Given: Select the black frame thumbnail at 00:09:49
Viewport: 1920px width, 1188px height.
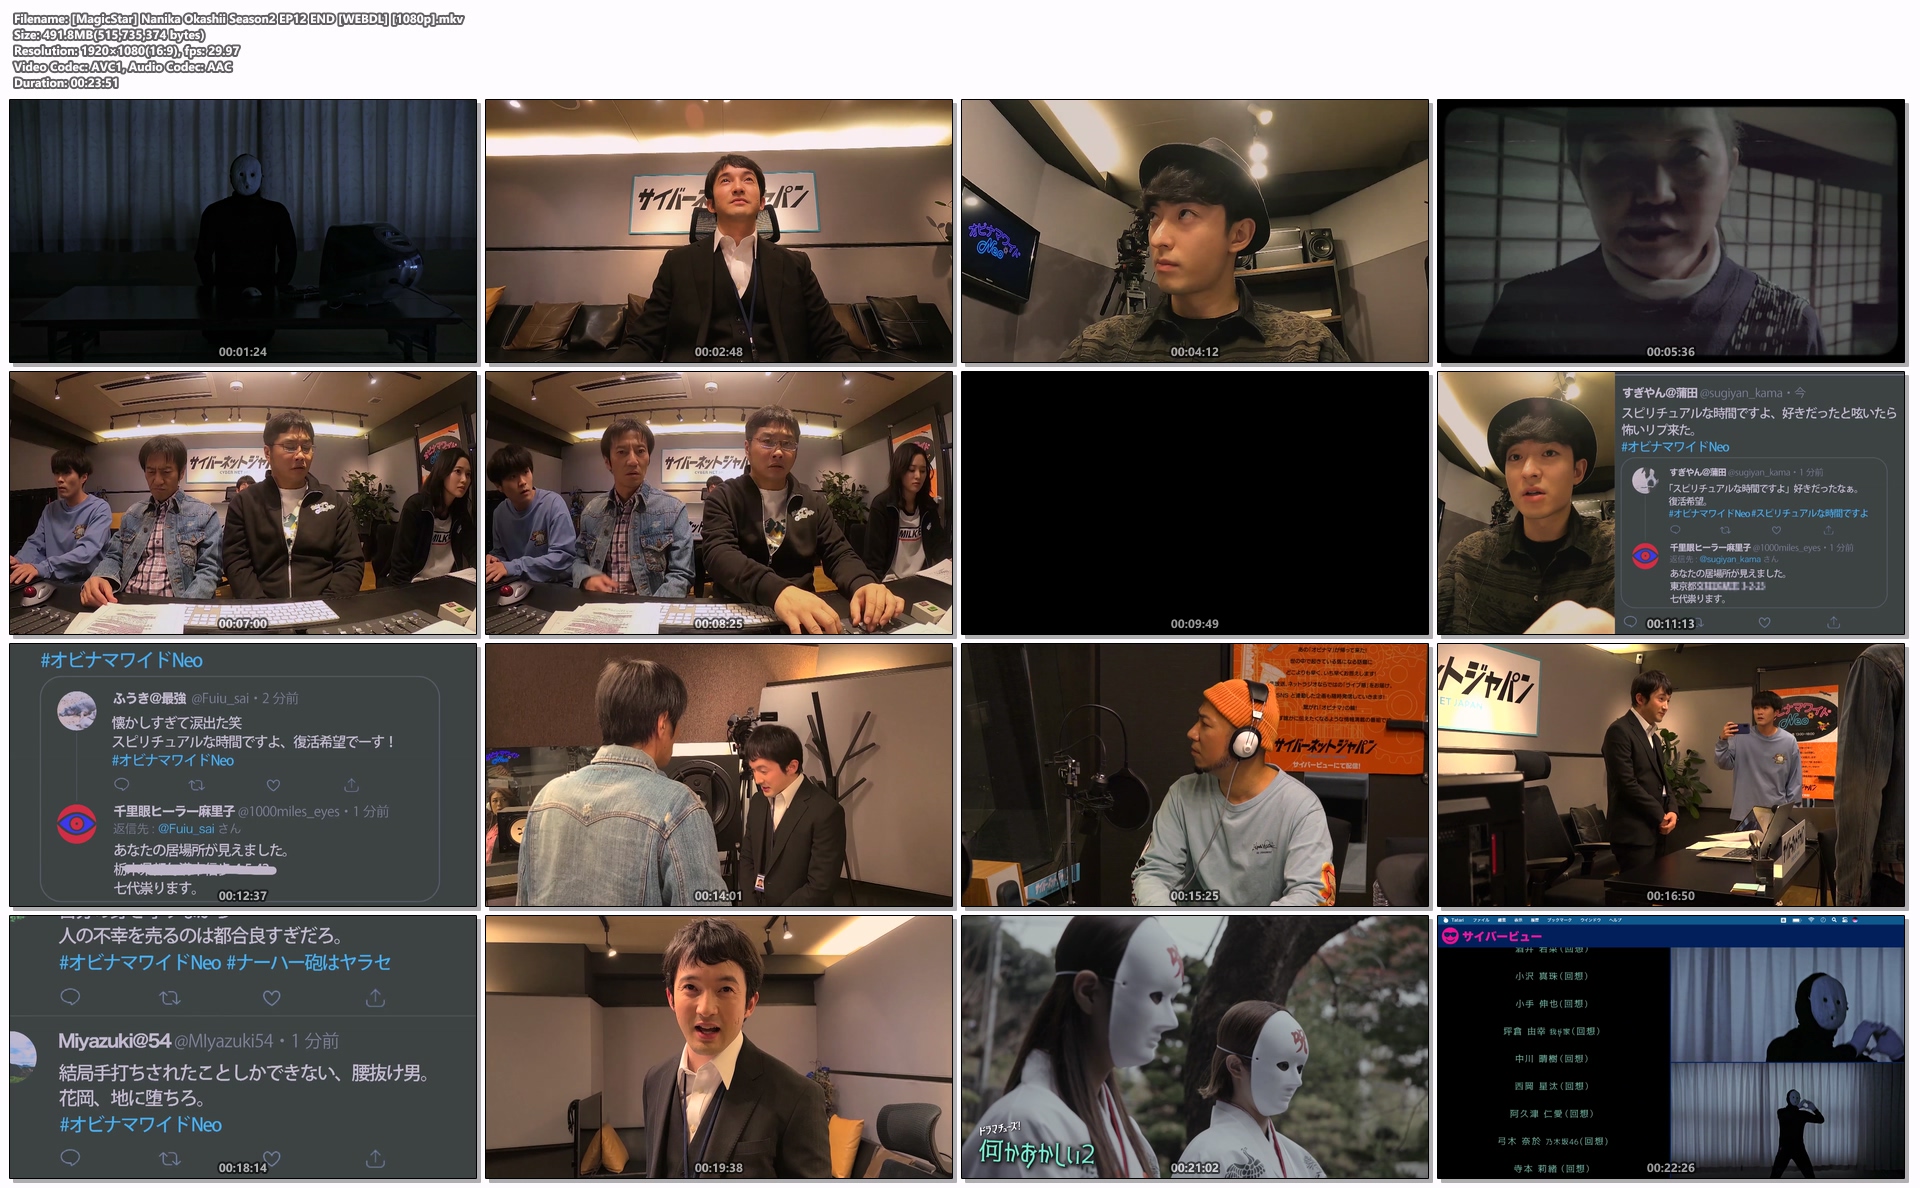Looking at the screenshot, I should (1195, 503).
